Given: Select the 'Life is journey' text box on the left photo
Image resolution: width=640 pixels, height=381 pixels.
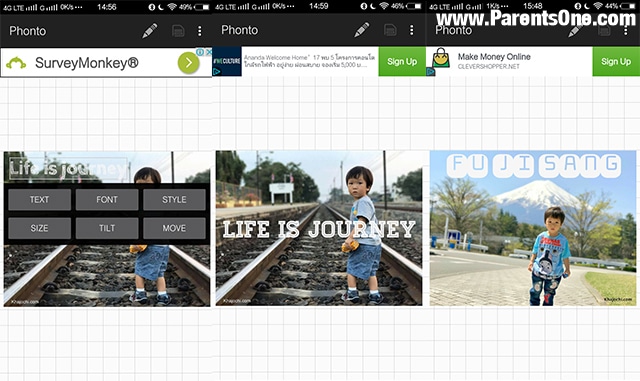Looking at the screenshot, I should (x=68, y=169).
